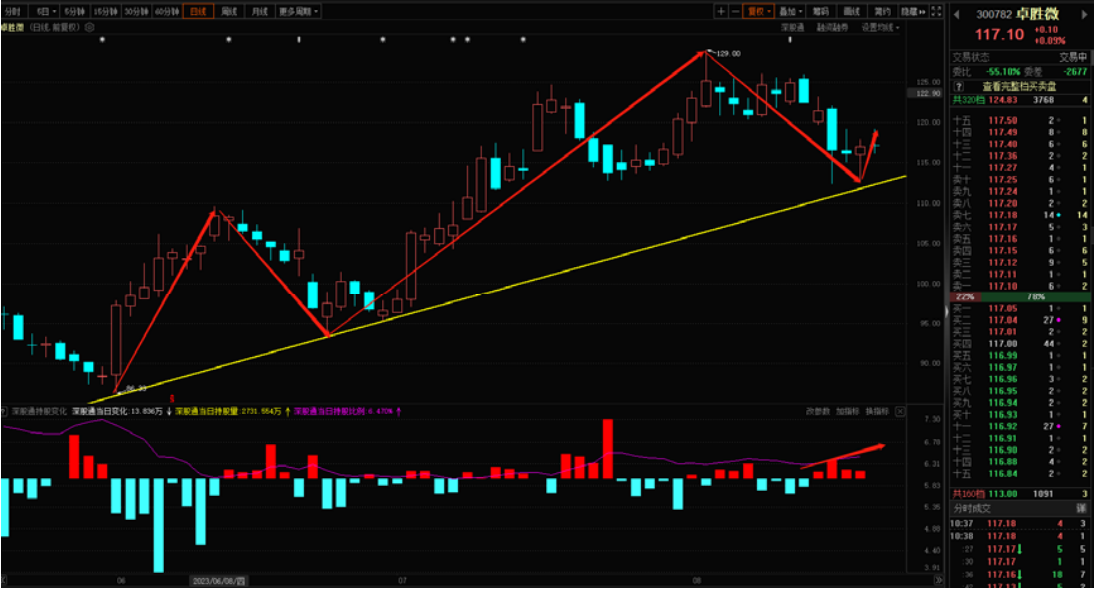1095x589 pixels.
Task: Switch to the 周线 weekly chart tab
Action: (x=229, y=11)
